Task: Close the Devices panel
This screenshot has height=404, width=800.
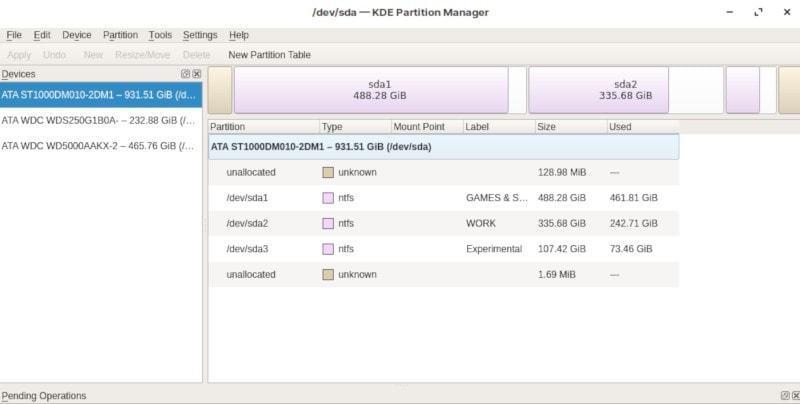Action: (197, 74)
